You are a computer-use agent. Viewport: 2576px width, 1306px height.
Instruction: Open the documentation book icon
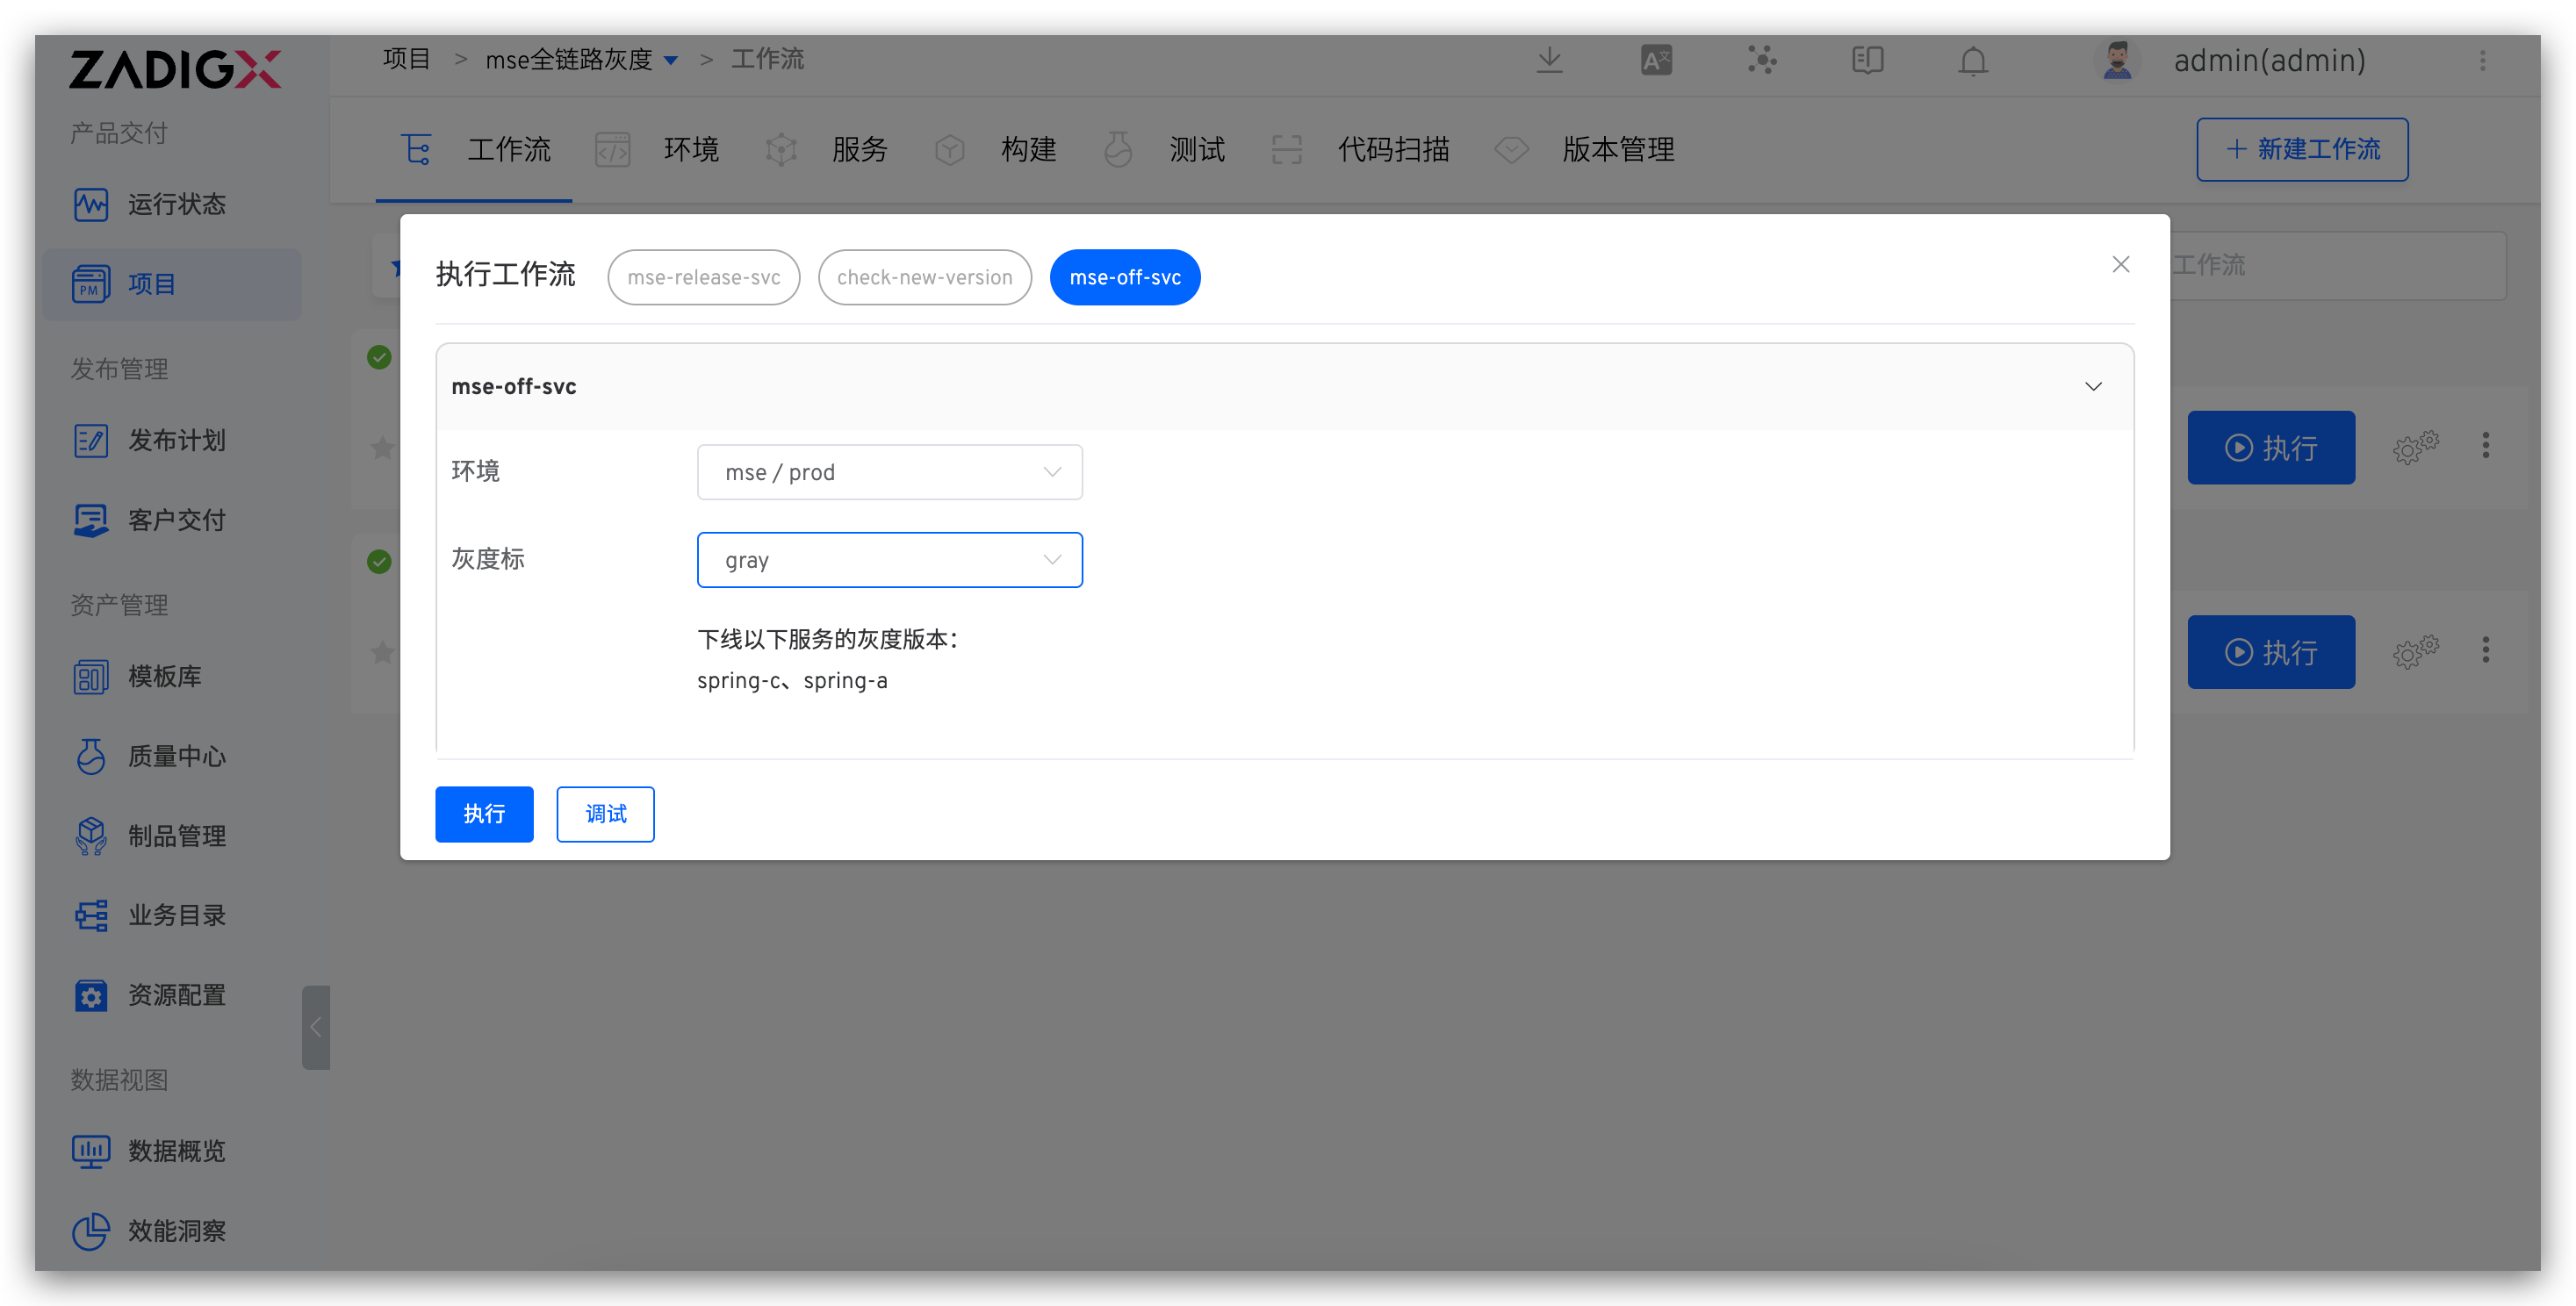(x=1867, y=61)
